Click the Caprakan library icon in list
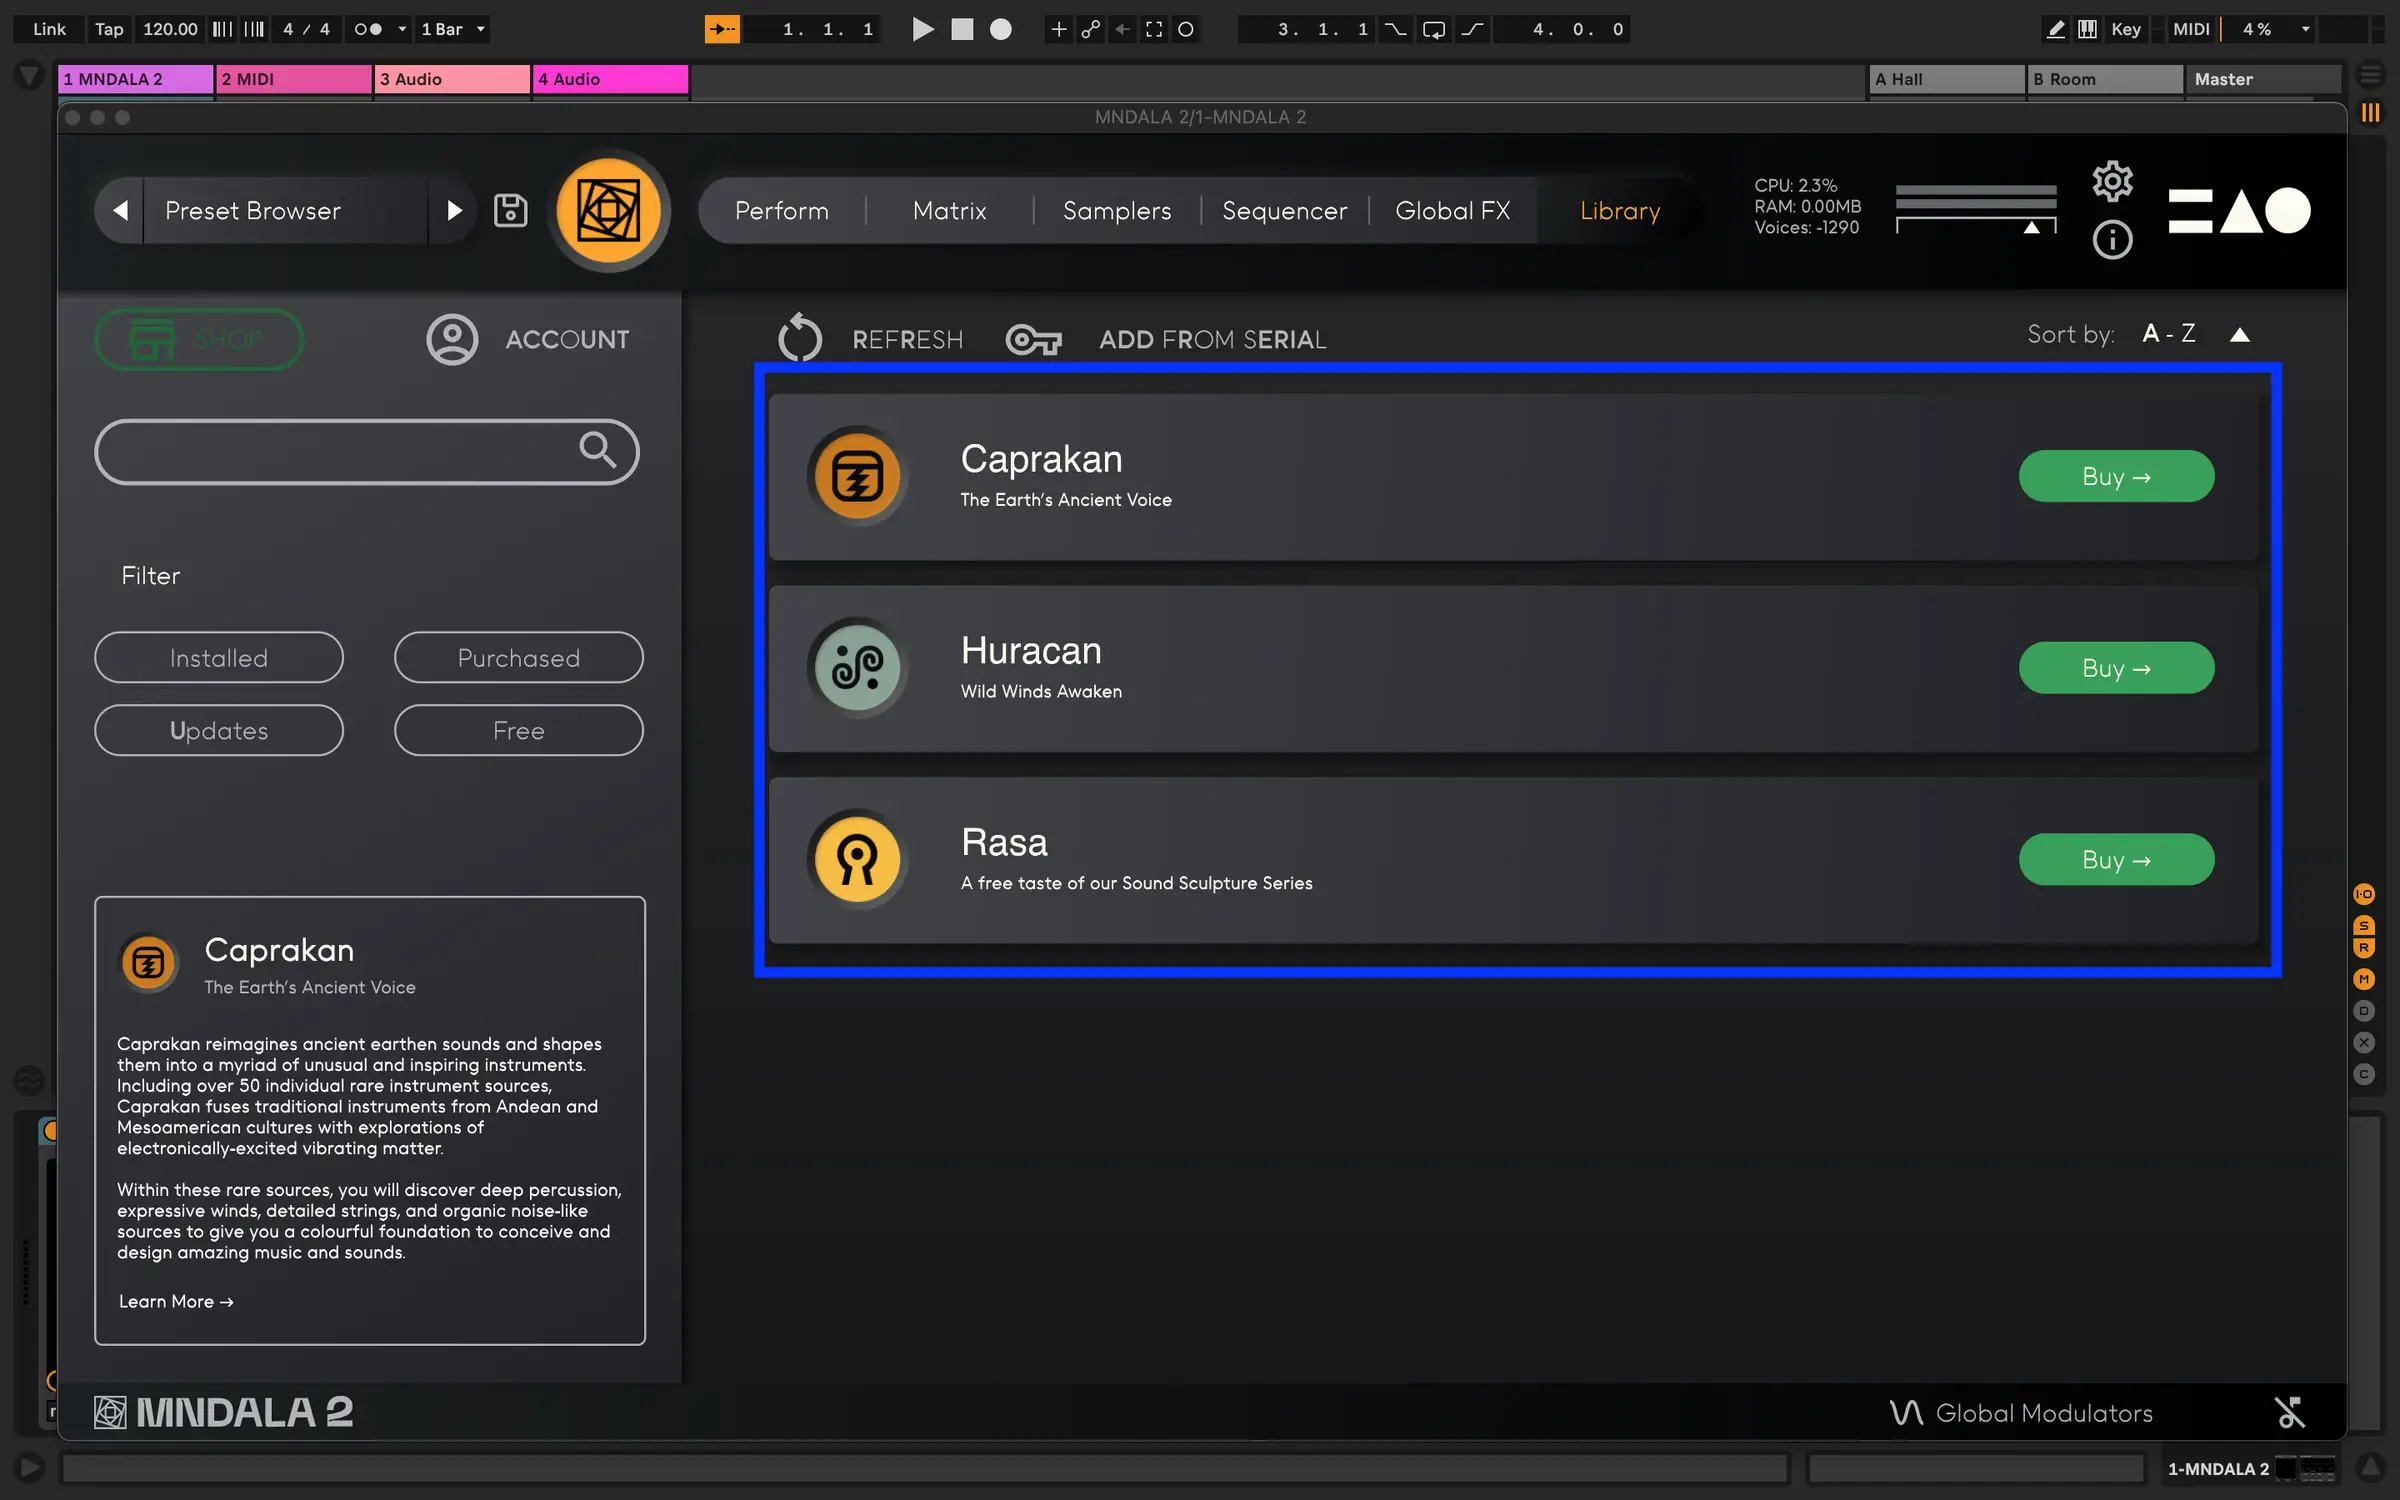The width and height of the screenshot is (2400, 1500). (857, 476)
